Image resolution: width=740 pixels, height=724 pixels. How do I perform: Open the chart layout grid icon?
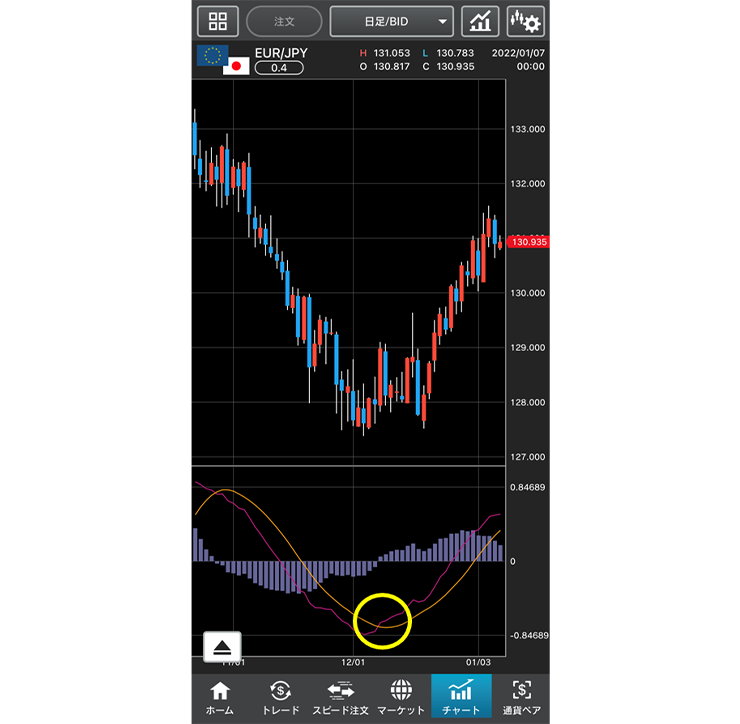(218, 21)
